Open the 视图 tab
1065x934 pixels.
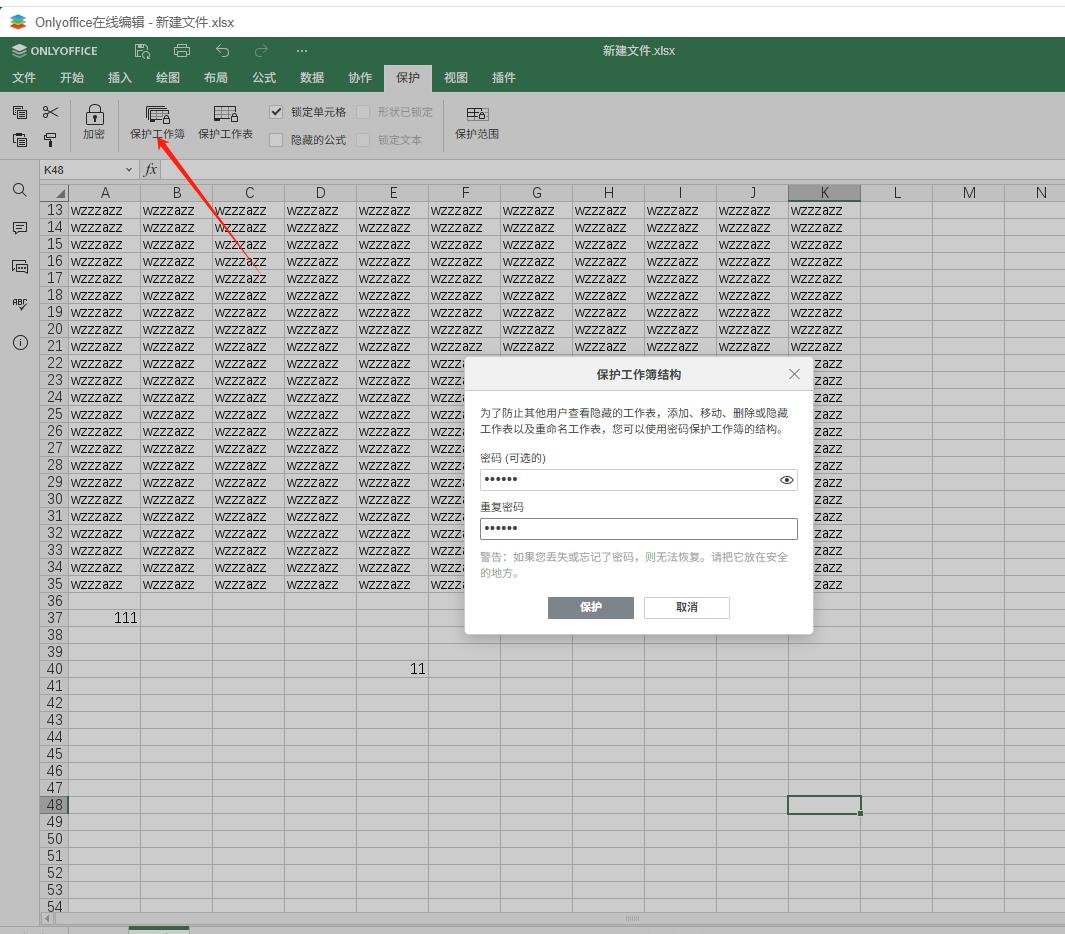[x=456, y=78]
